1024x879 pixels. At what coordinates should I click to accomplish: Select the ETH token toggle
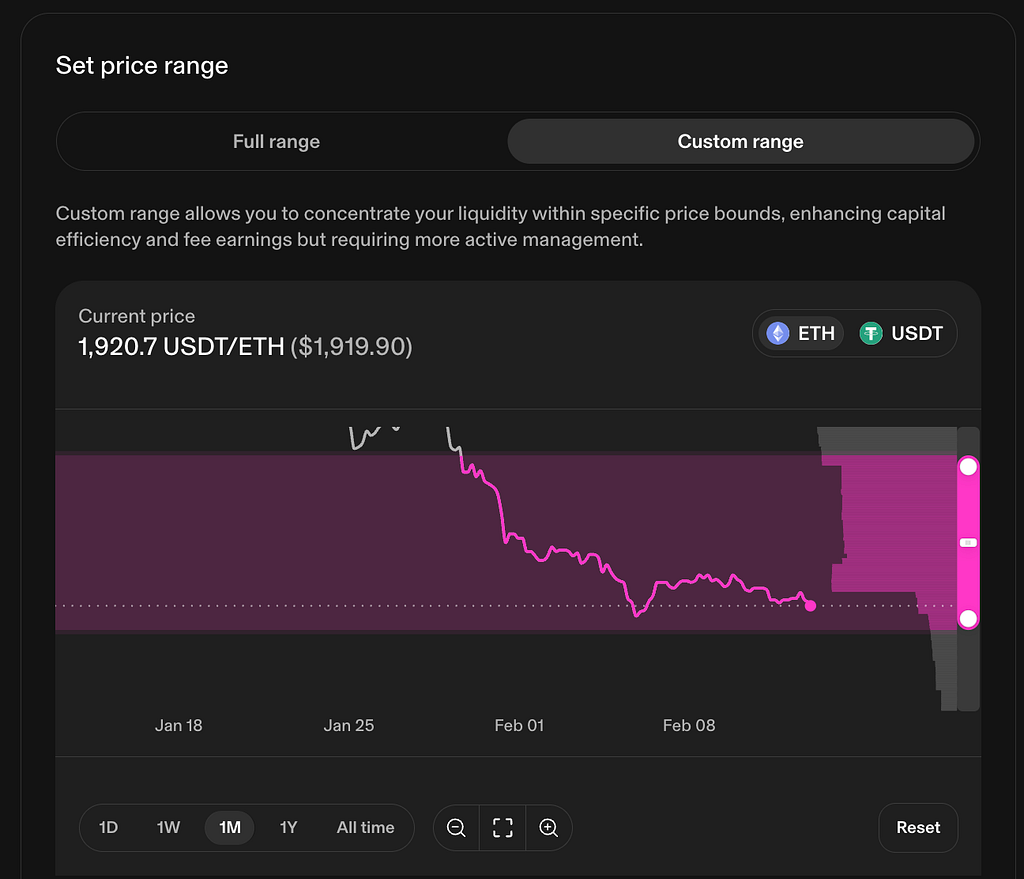coord(801,334)
